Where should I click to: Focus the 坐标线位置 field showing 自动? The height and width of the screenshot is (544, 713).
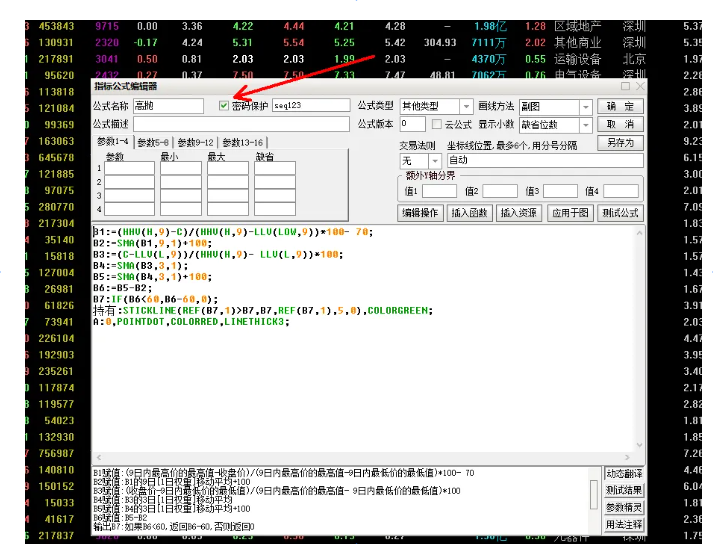click(x=545, y=160)
